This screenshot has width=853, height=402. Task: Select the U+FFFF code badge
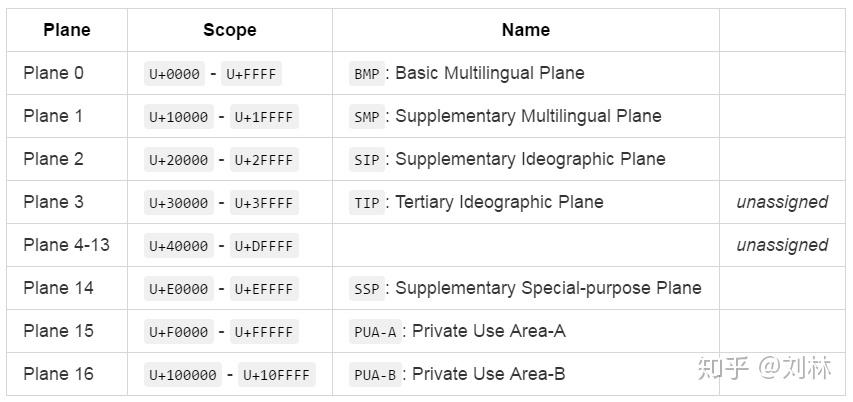(251, 74)
